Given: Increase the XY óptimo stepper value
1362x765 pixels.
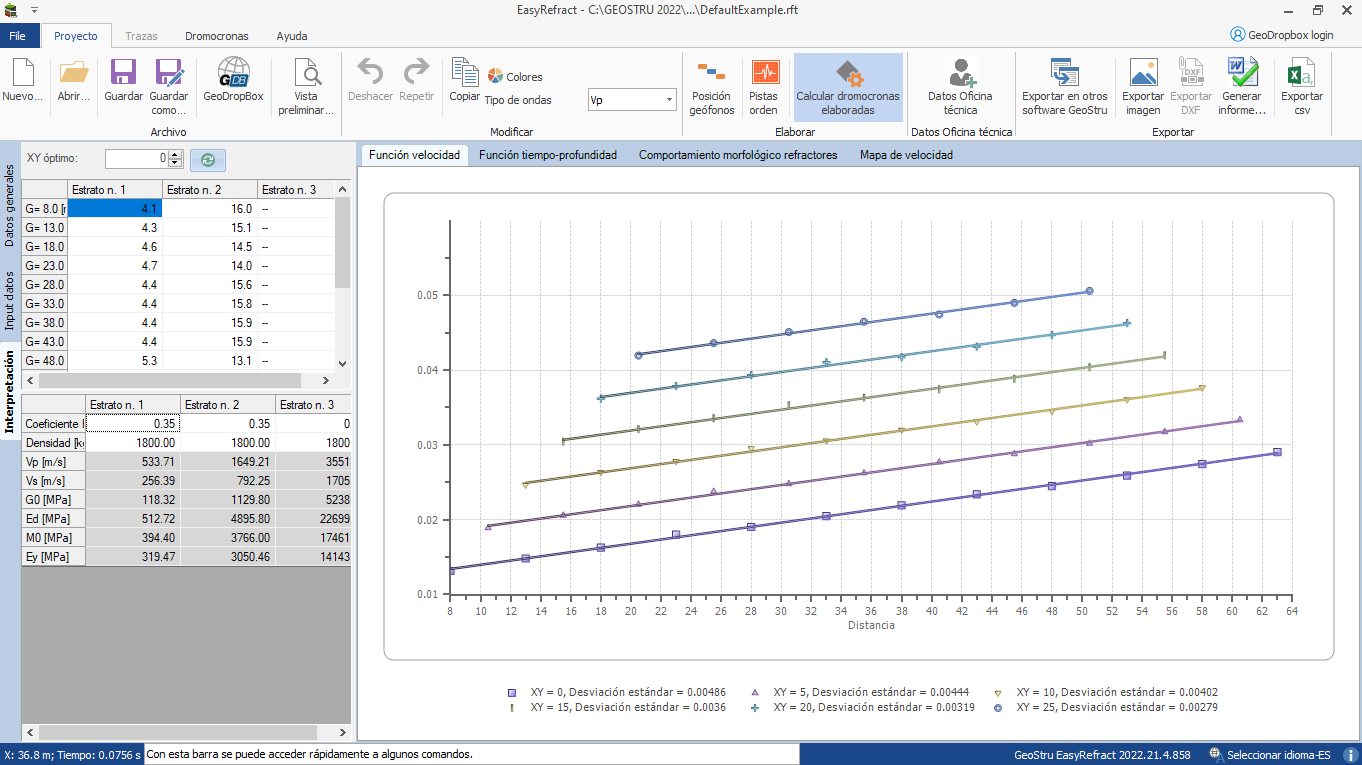Looking at the screenshot, I should point(176,154).
